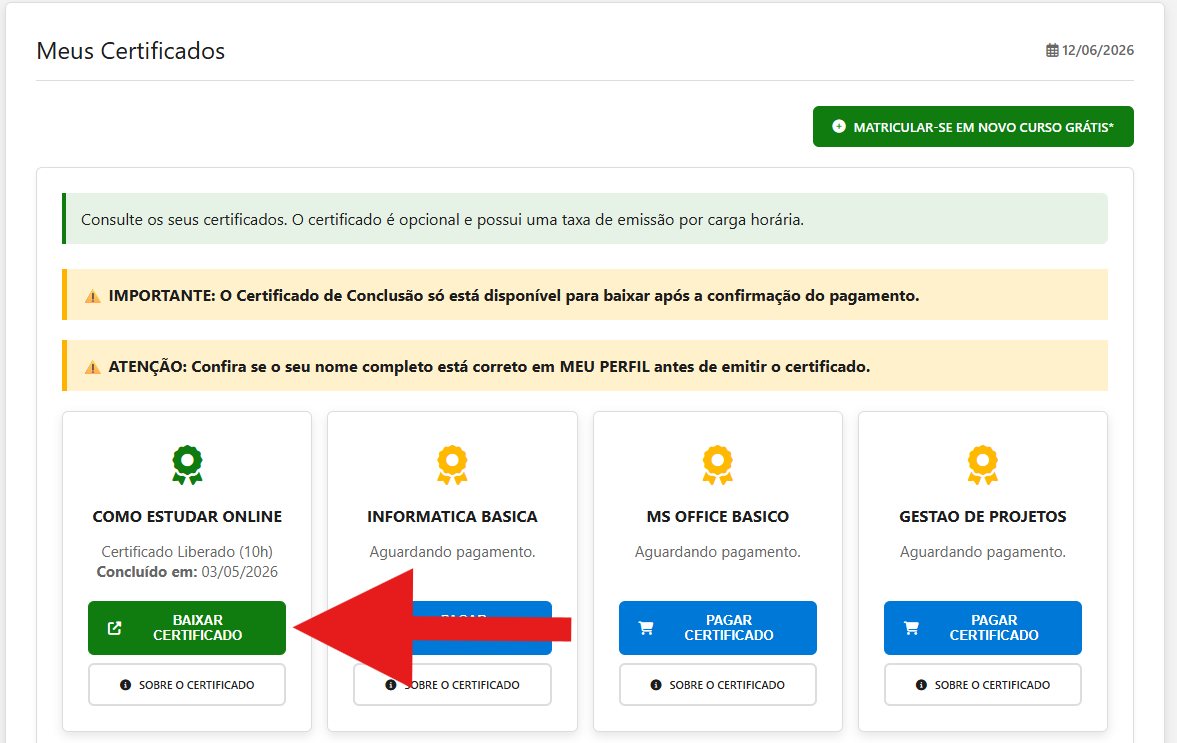Click the green Consulte os seus certificados notice
The image size is (1177, 743).
(585, 218)
